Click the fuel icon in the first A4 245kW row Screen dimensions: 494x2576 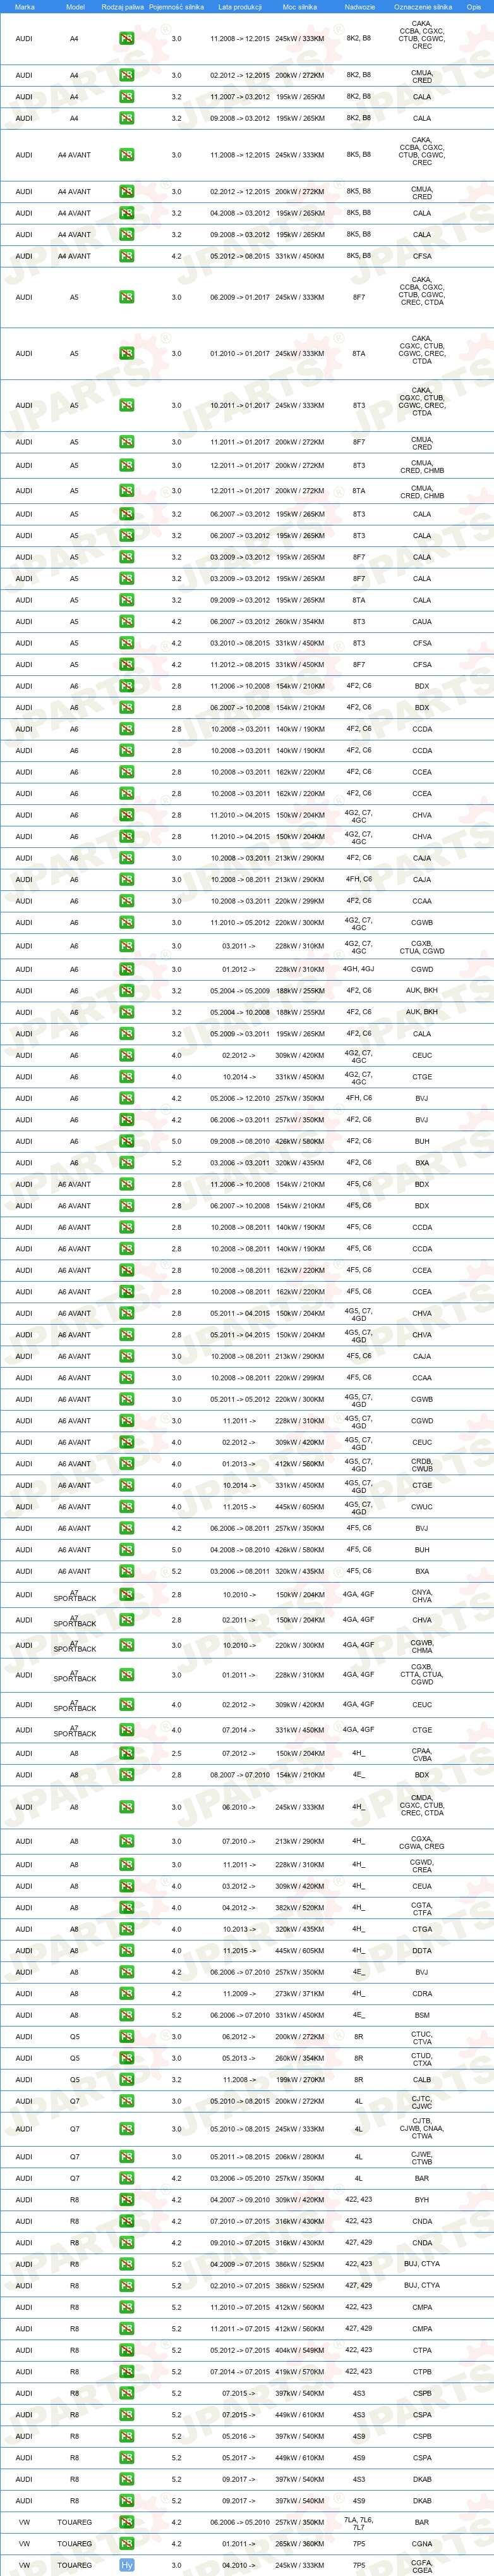tap(127, 39)
